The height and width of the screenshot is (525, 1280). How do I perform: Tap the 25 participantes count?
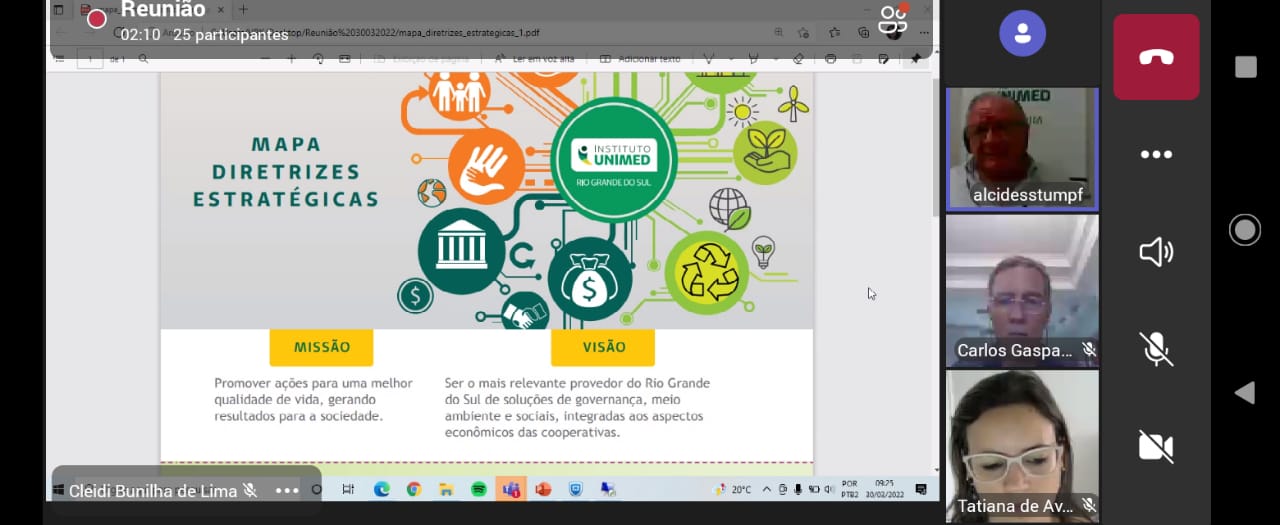(231, 35)
